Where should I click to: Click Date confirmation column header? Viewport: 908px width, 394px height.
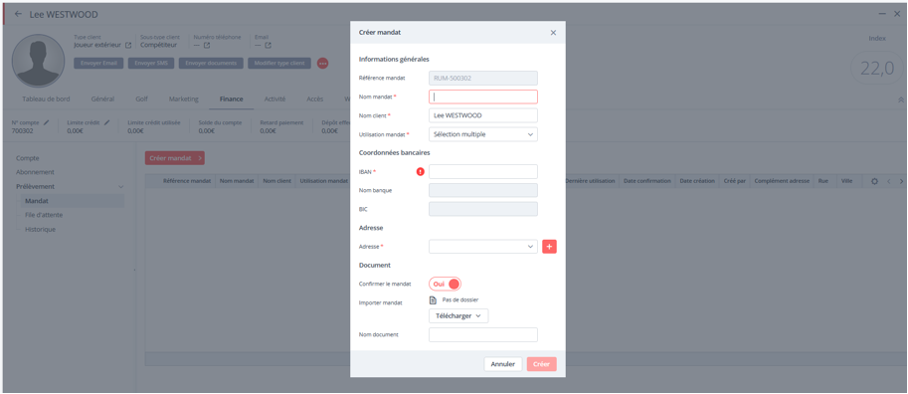647,181
